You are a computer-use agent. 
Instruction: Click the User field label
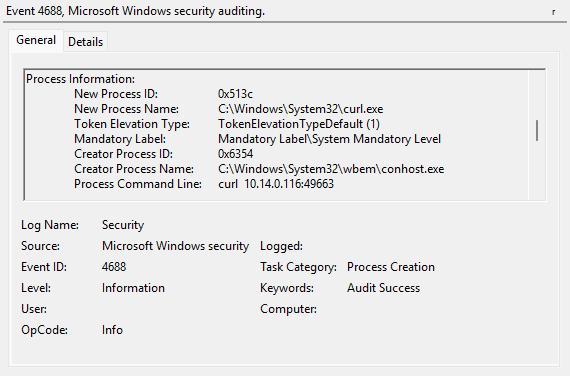tap(34, 309)
